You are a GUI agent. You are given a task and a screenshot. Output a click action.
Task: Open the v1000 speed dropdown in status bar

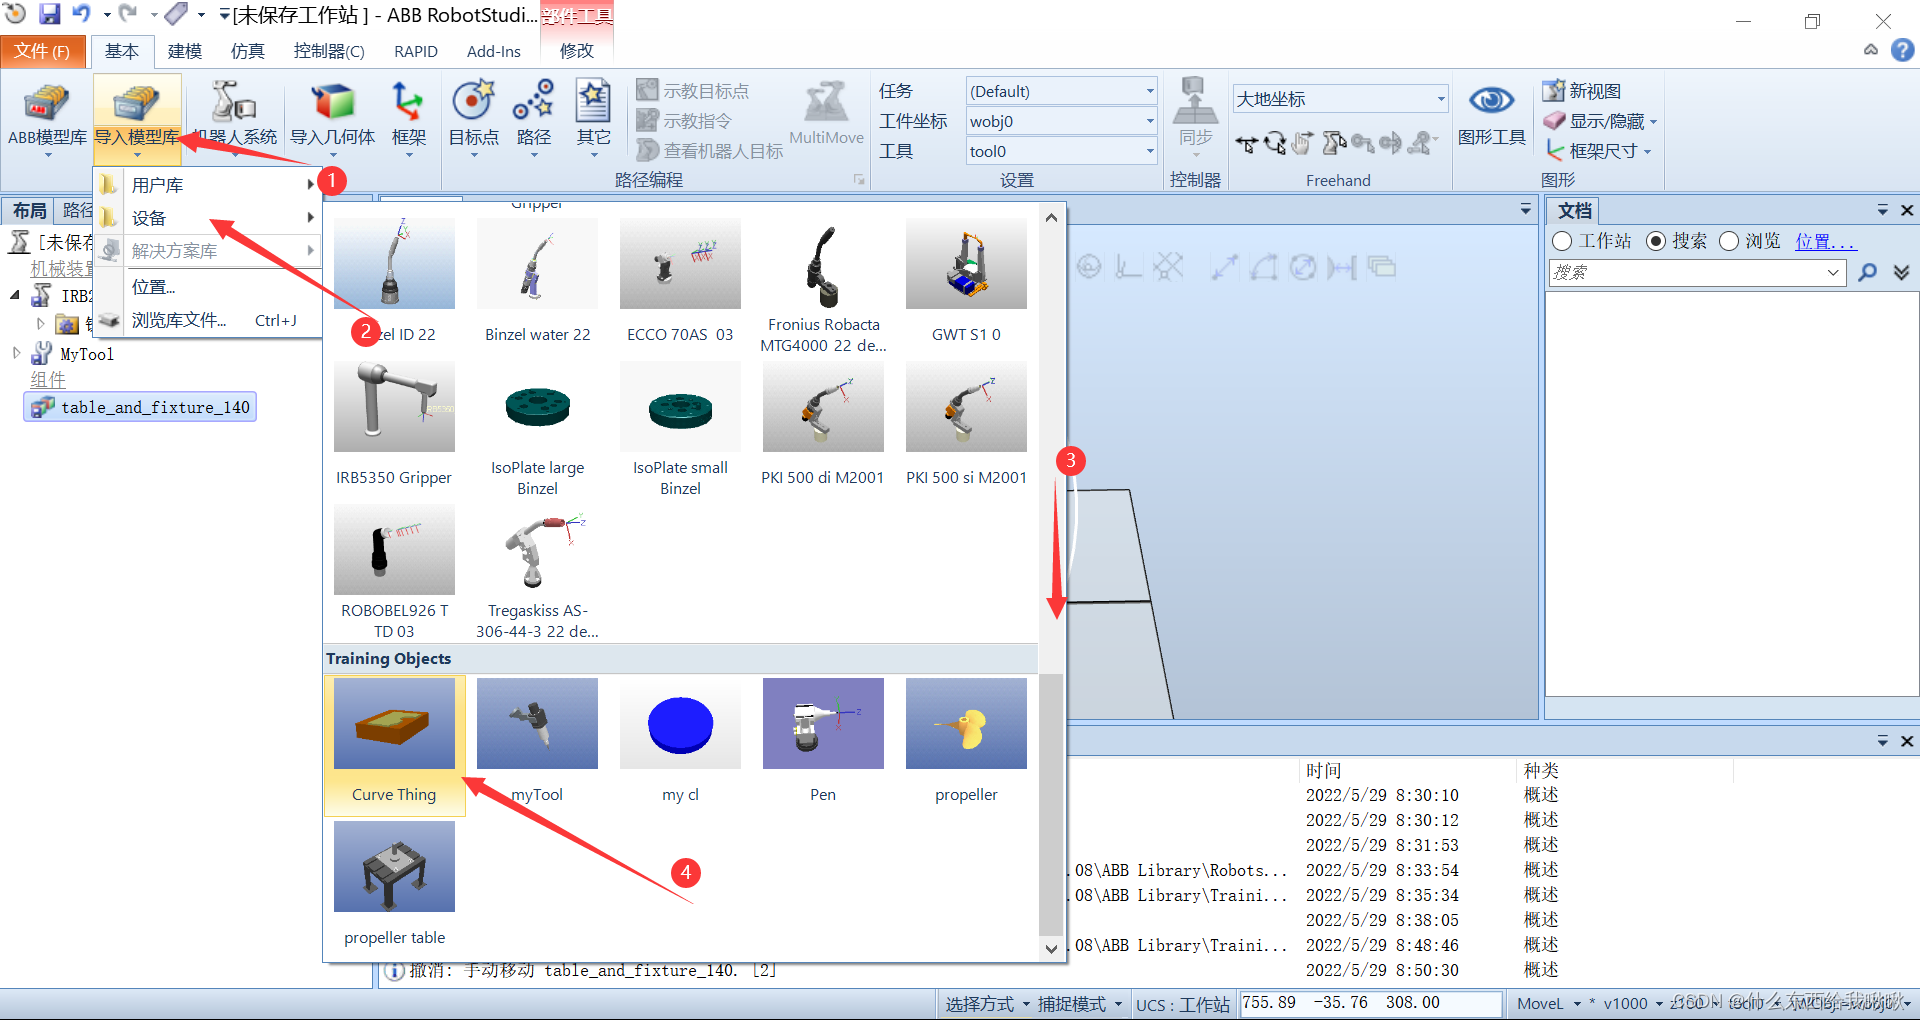tap(1632, 1004)
